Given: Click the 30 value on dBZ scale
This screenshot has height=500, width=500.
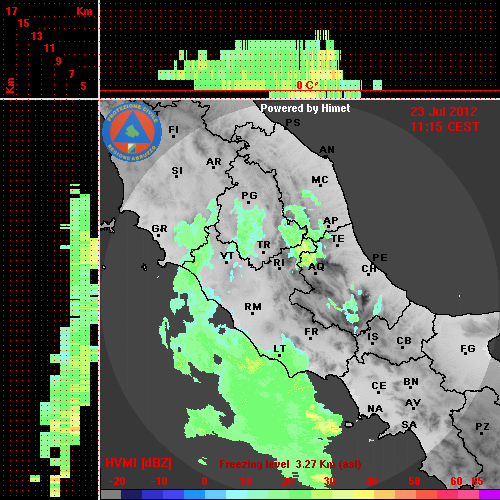Looking at the screenshot, I should [x=330, y=481].
